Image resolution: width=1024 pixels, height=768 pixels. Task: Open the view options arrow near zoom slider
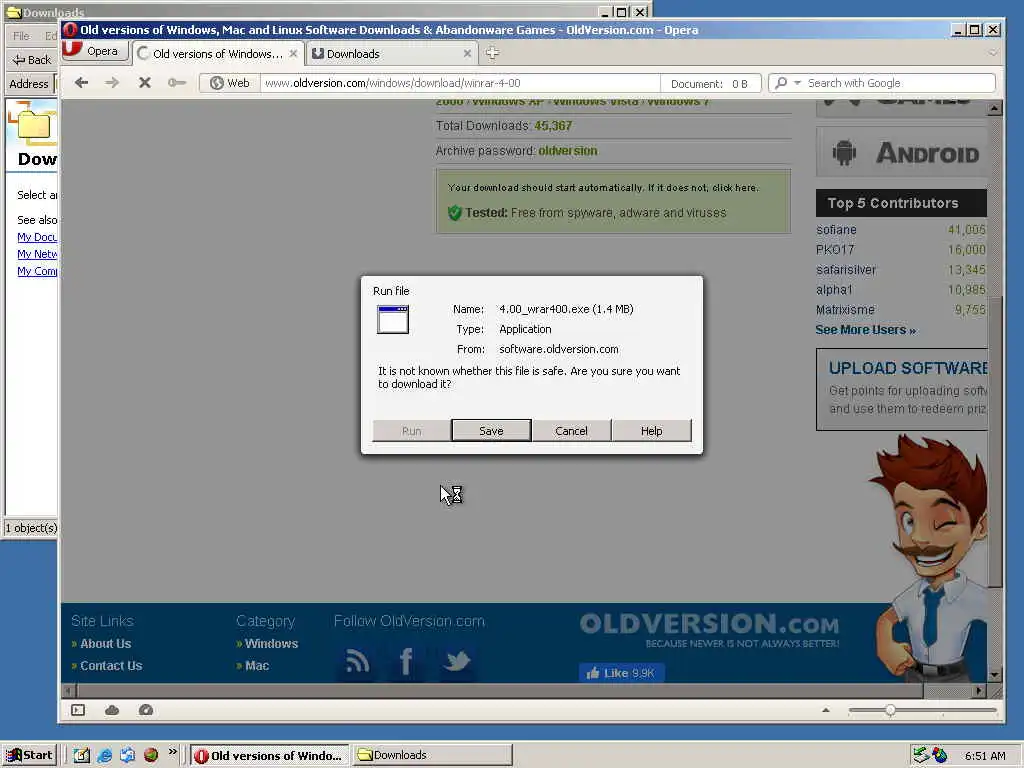[825, 710]
